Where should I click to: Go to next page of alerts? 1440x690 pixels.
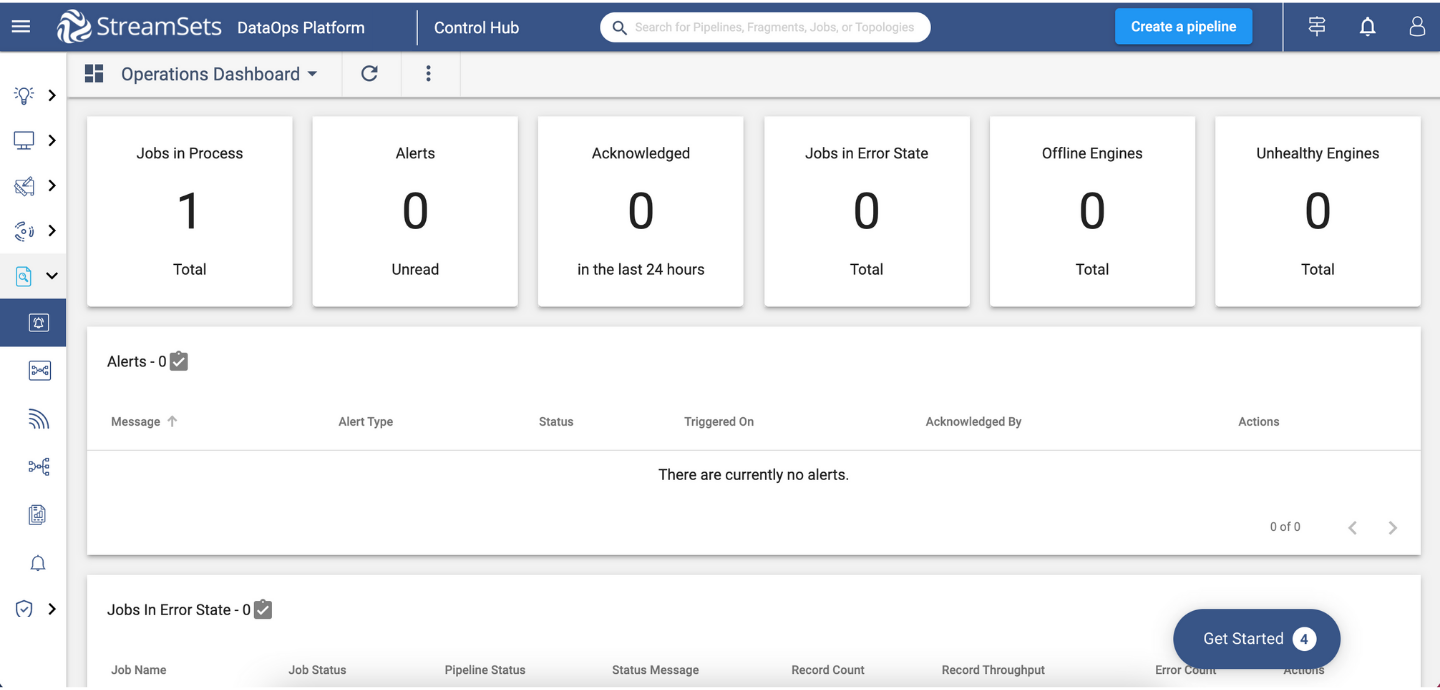(x=1392, y=528)
